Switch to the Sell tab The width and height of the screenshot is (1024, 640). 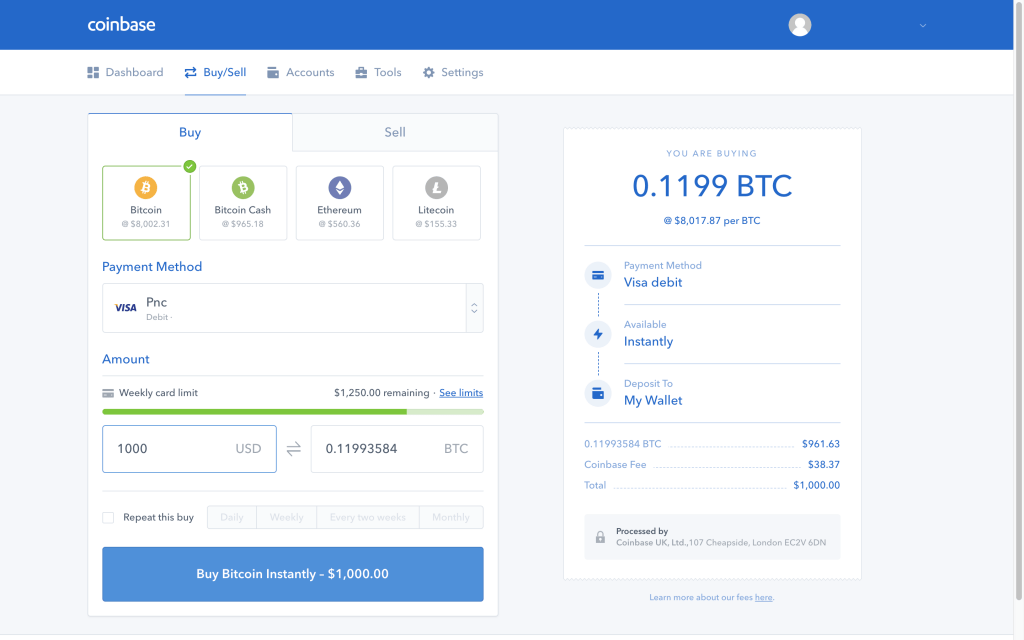pyautogui.click(x=395, y=133)
